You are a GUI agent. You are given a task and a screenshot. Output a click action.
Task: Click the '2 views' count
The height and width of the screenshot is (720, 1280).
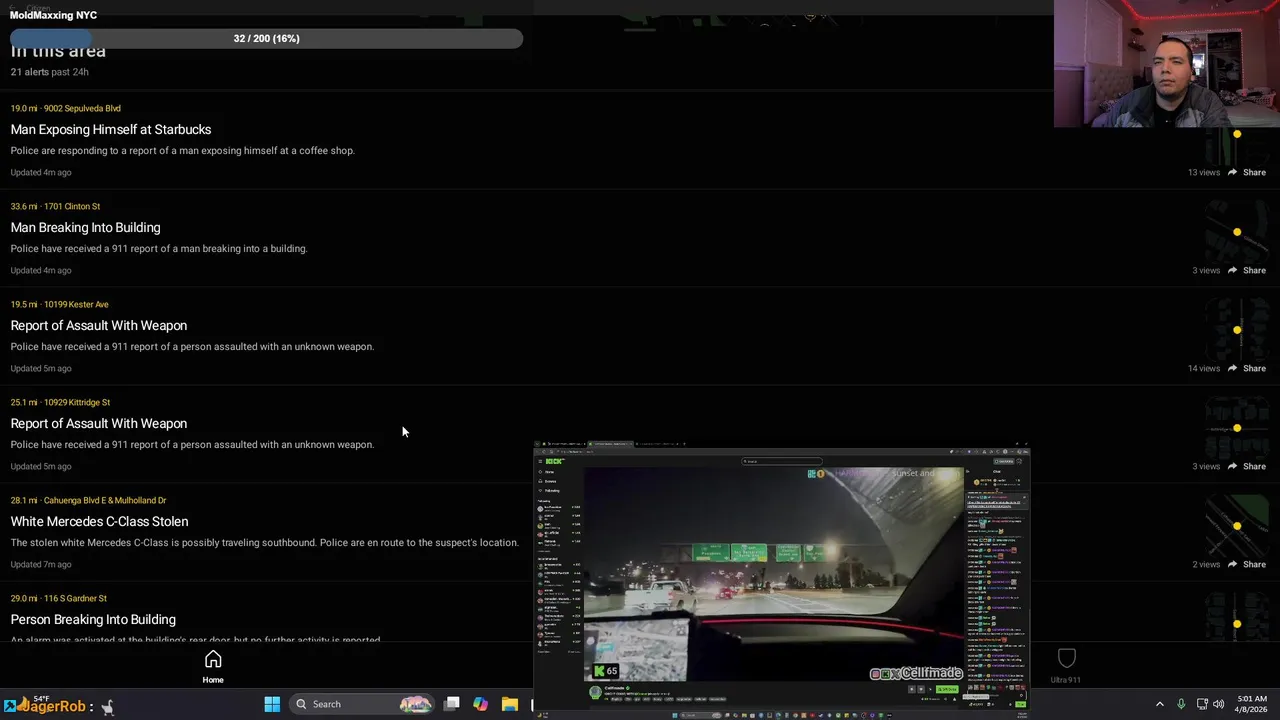tap(1206, 564)
